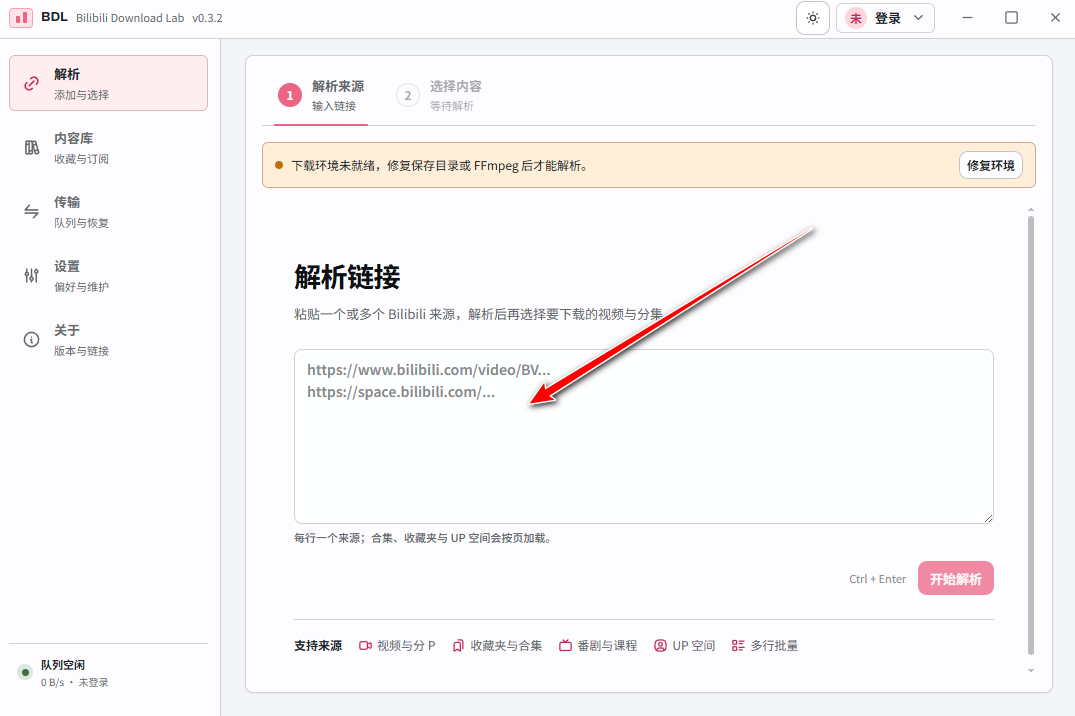Click the step number 1 circle
The height and width of the screenshot is (716, 1075).
tap(289, 95)
